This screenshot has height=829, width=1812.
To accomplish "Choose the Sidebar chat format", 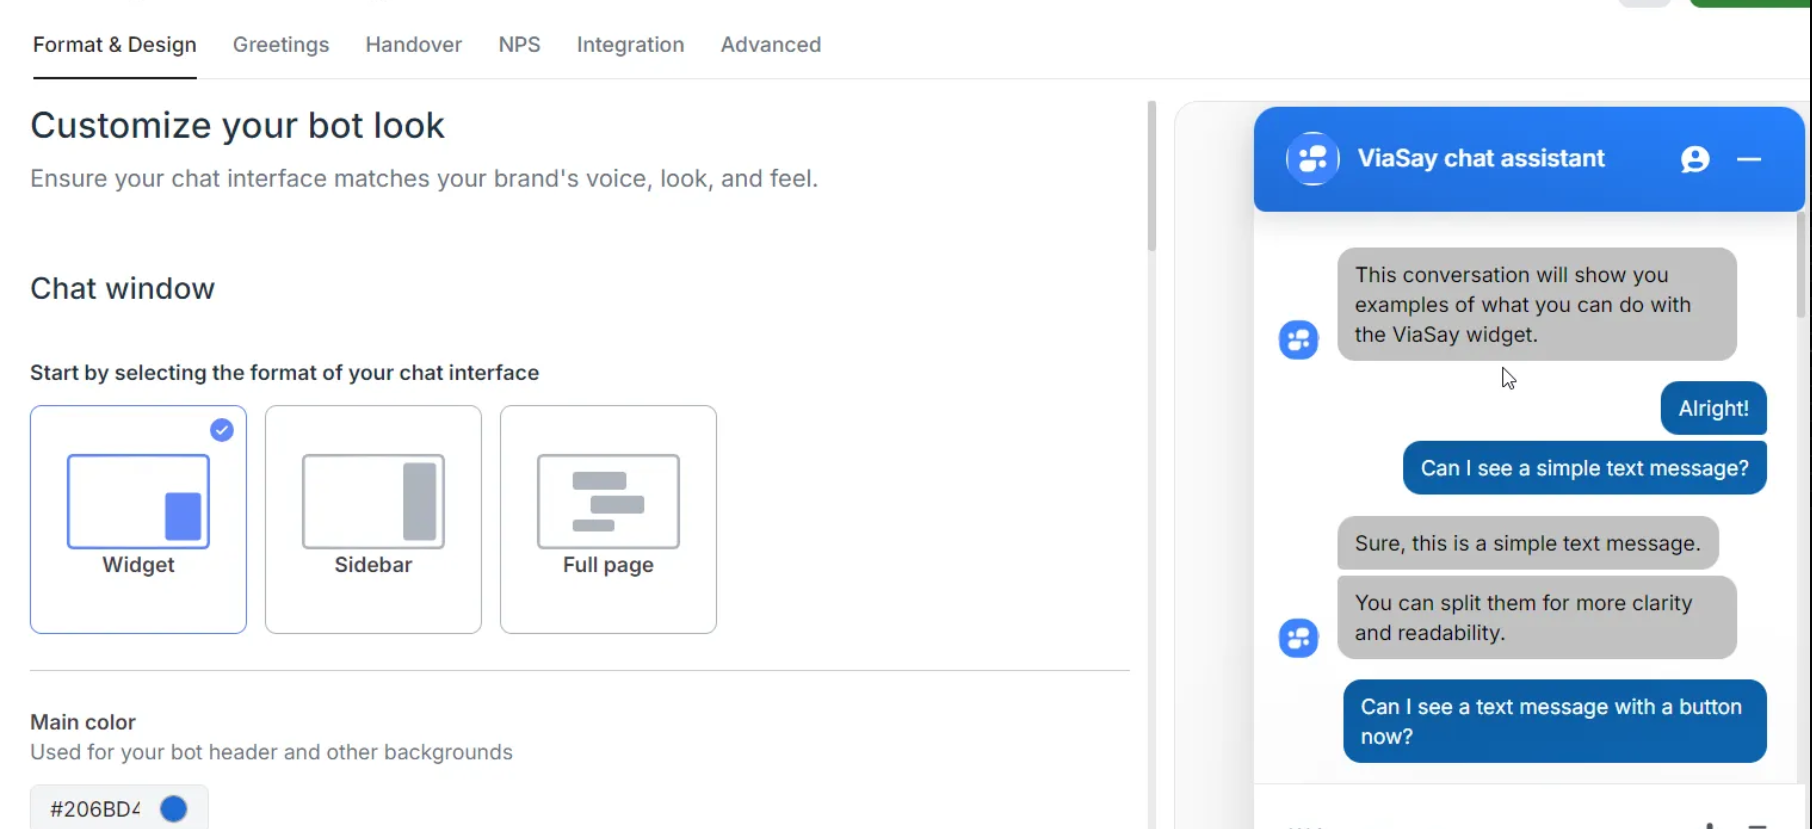I will pos(373,519).
